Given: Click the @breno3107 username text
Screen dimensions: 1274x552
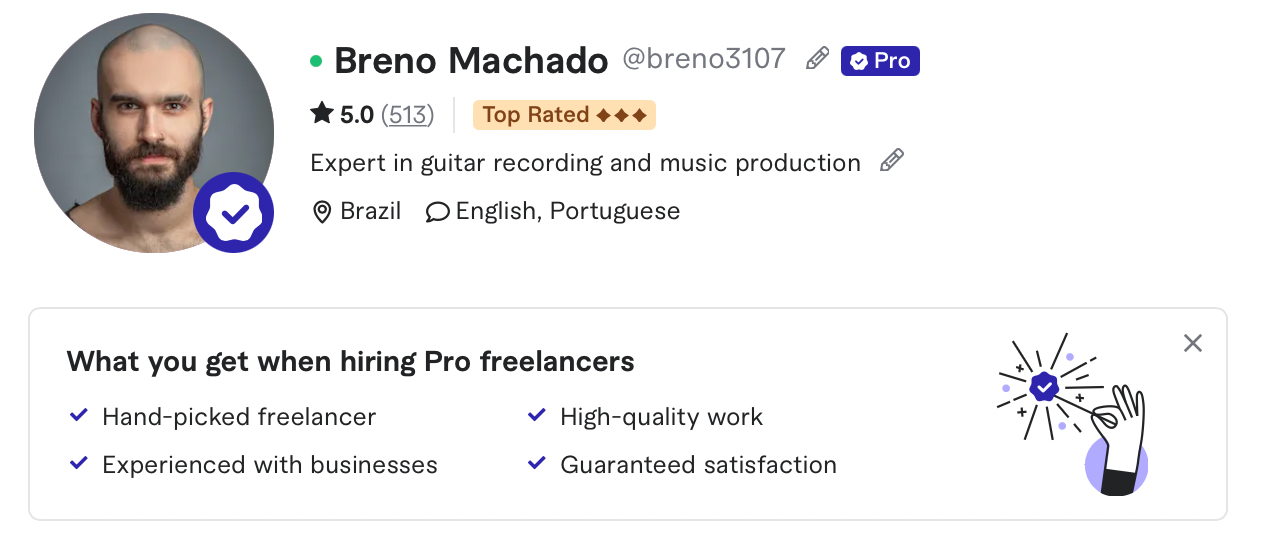Looking at the screenshot, I should pos(704,59).
